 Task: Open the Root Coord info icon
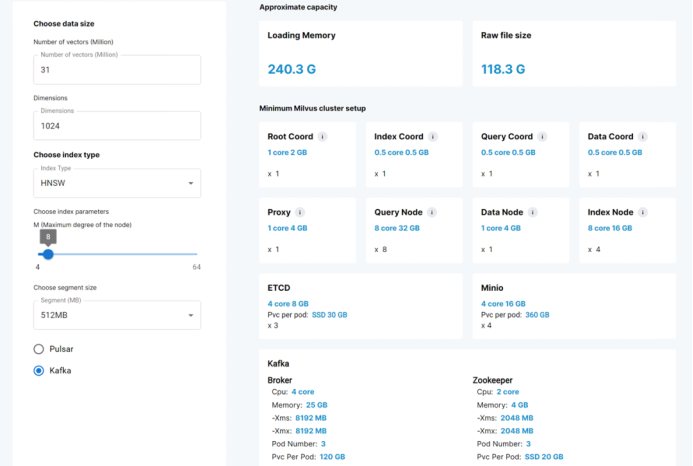tap(323, 137)
